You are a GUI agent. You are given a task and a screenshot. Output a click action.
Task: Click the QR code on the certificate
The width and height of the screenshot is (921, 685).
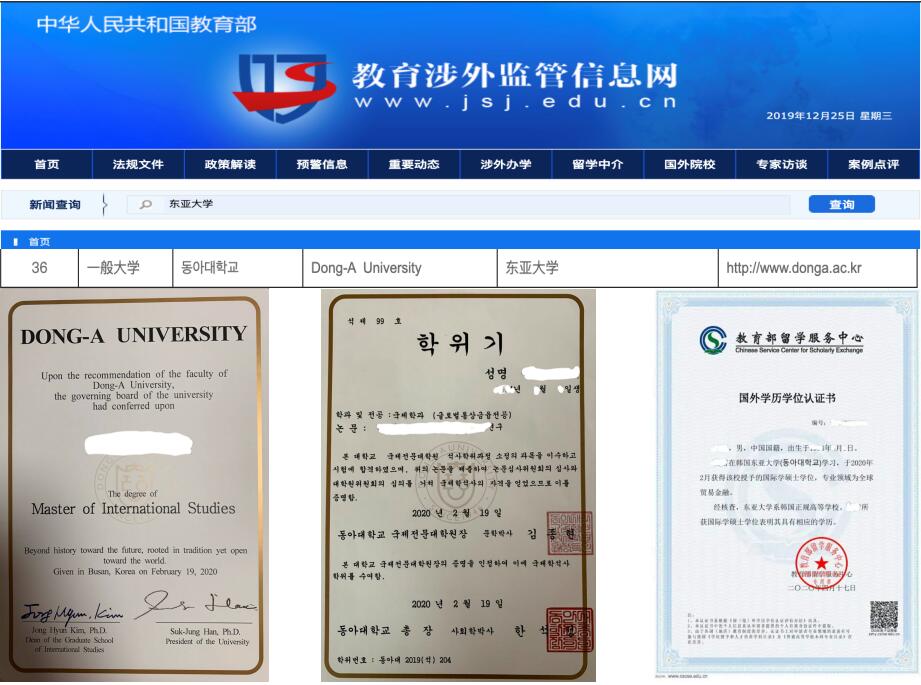click(884, 616)
